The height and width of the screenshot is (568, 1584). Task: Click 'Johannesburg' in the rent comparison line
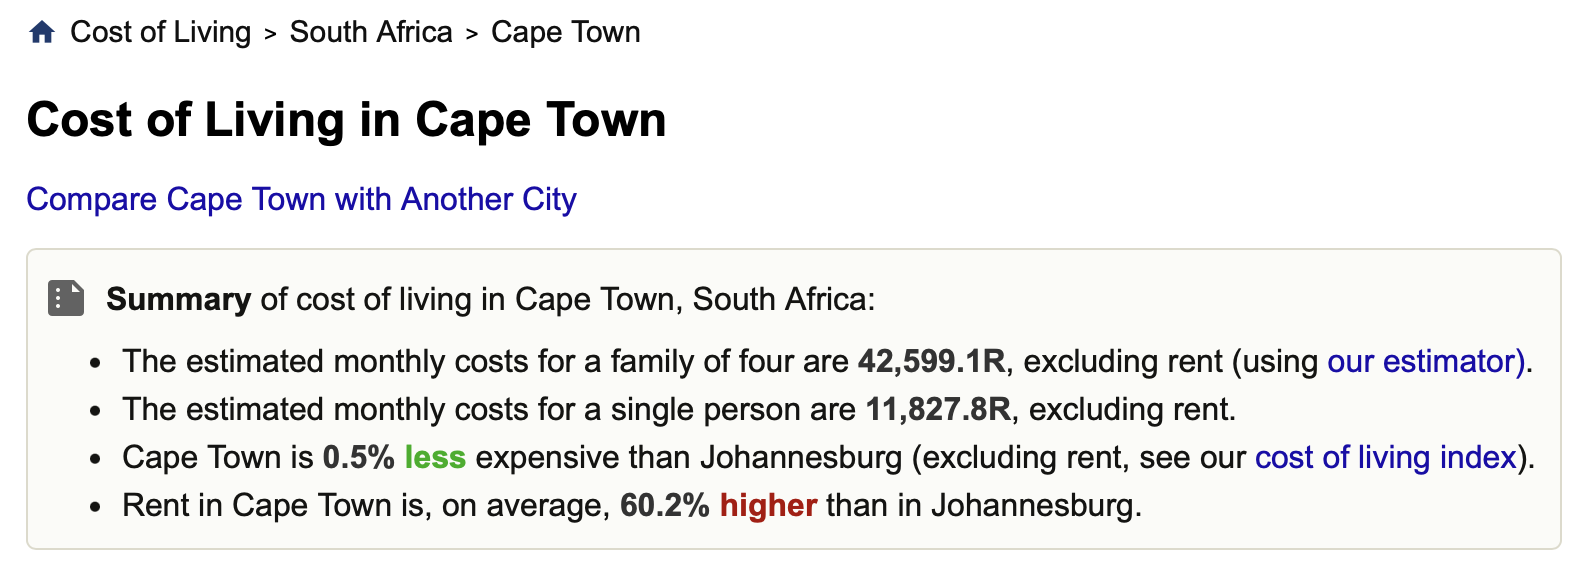[x=1034, y=505]
